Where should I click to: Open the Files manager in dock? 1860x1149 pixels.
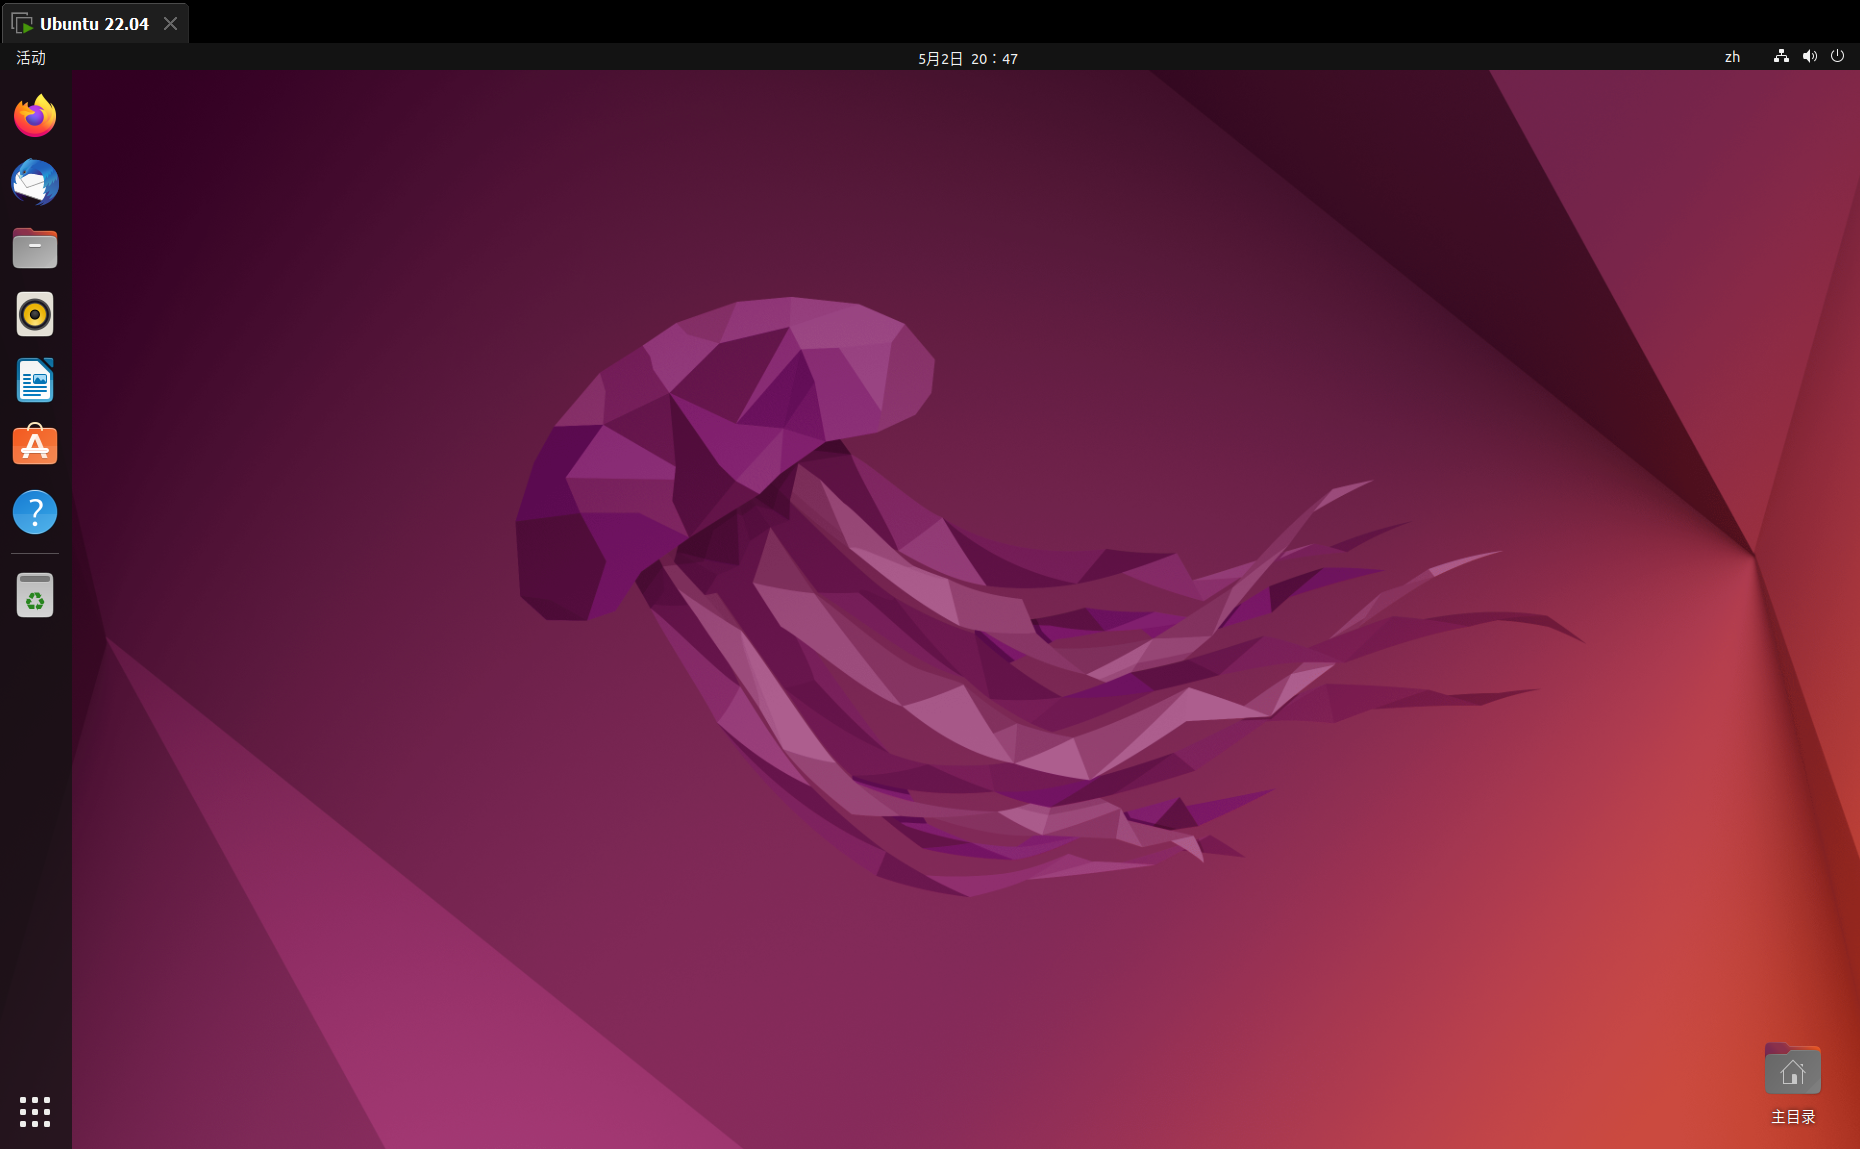tap(35, 248)
